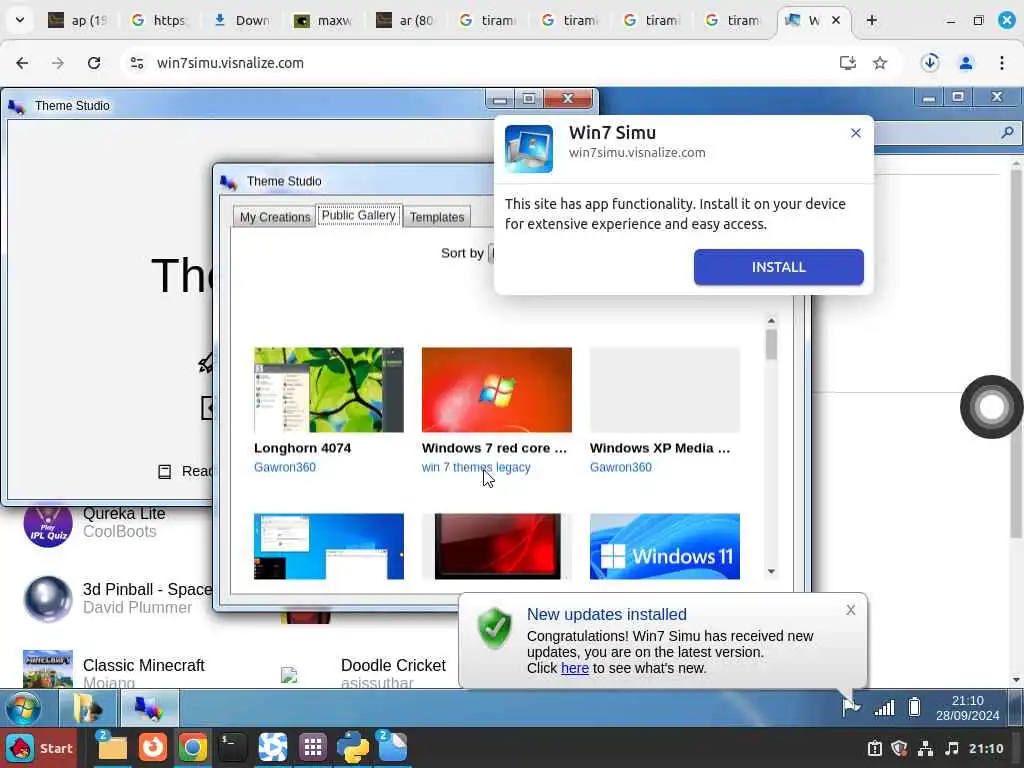This screenshot has width=1024, height=768.
Task: Click the Win7 Simu app logo
Action: 529,149
